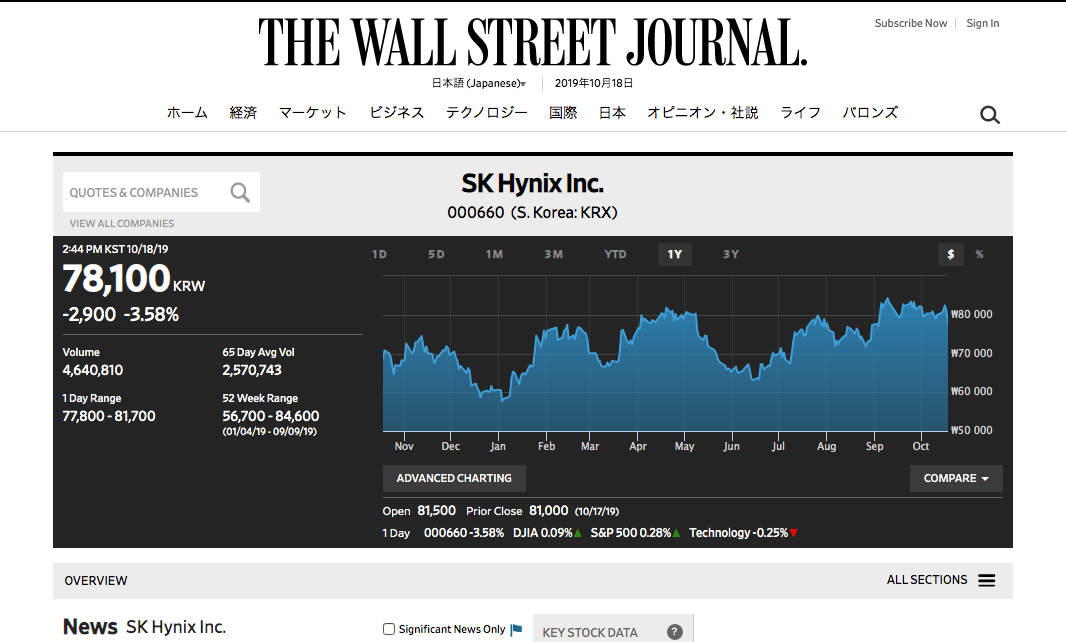Open the テクノロジー menu item

(487, 113)
